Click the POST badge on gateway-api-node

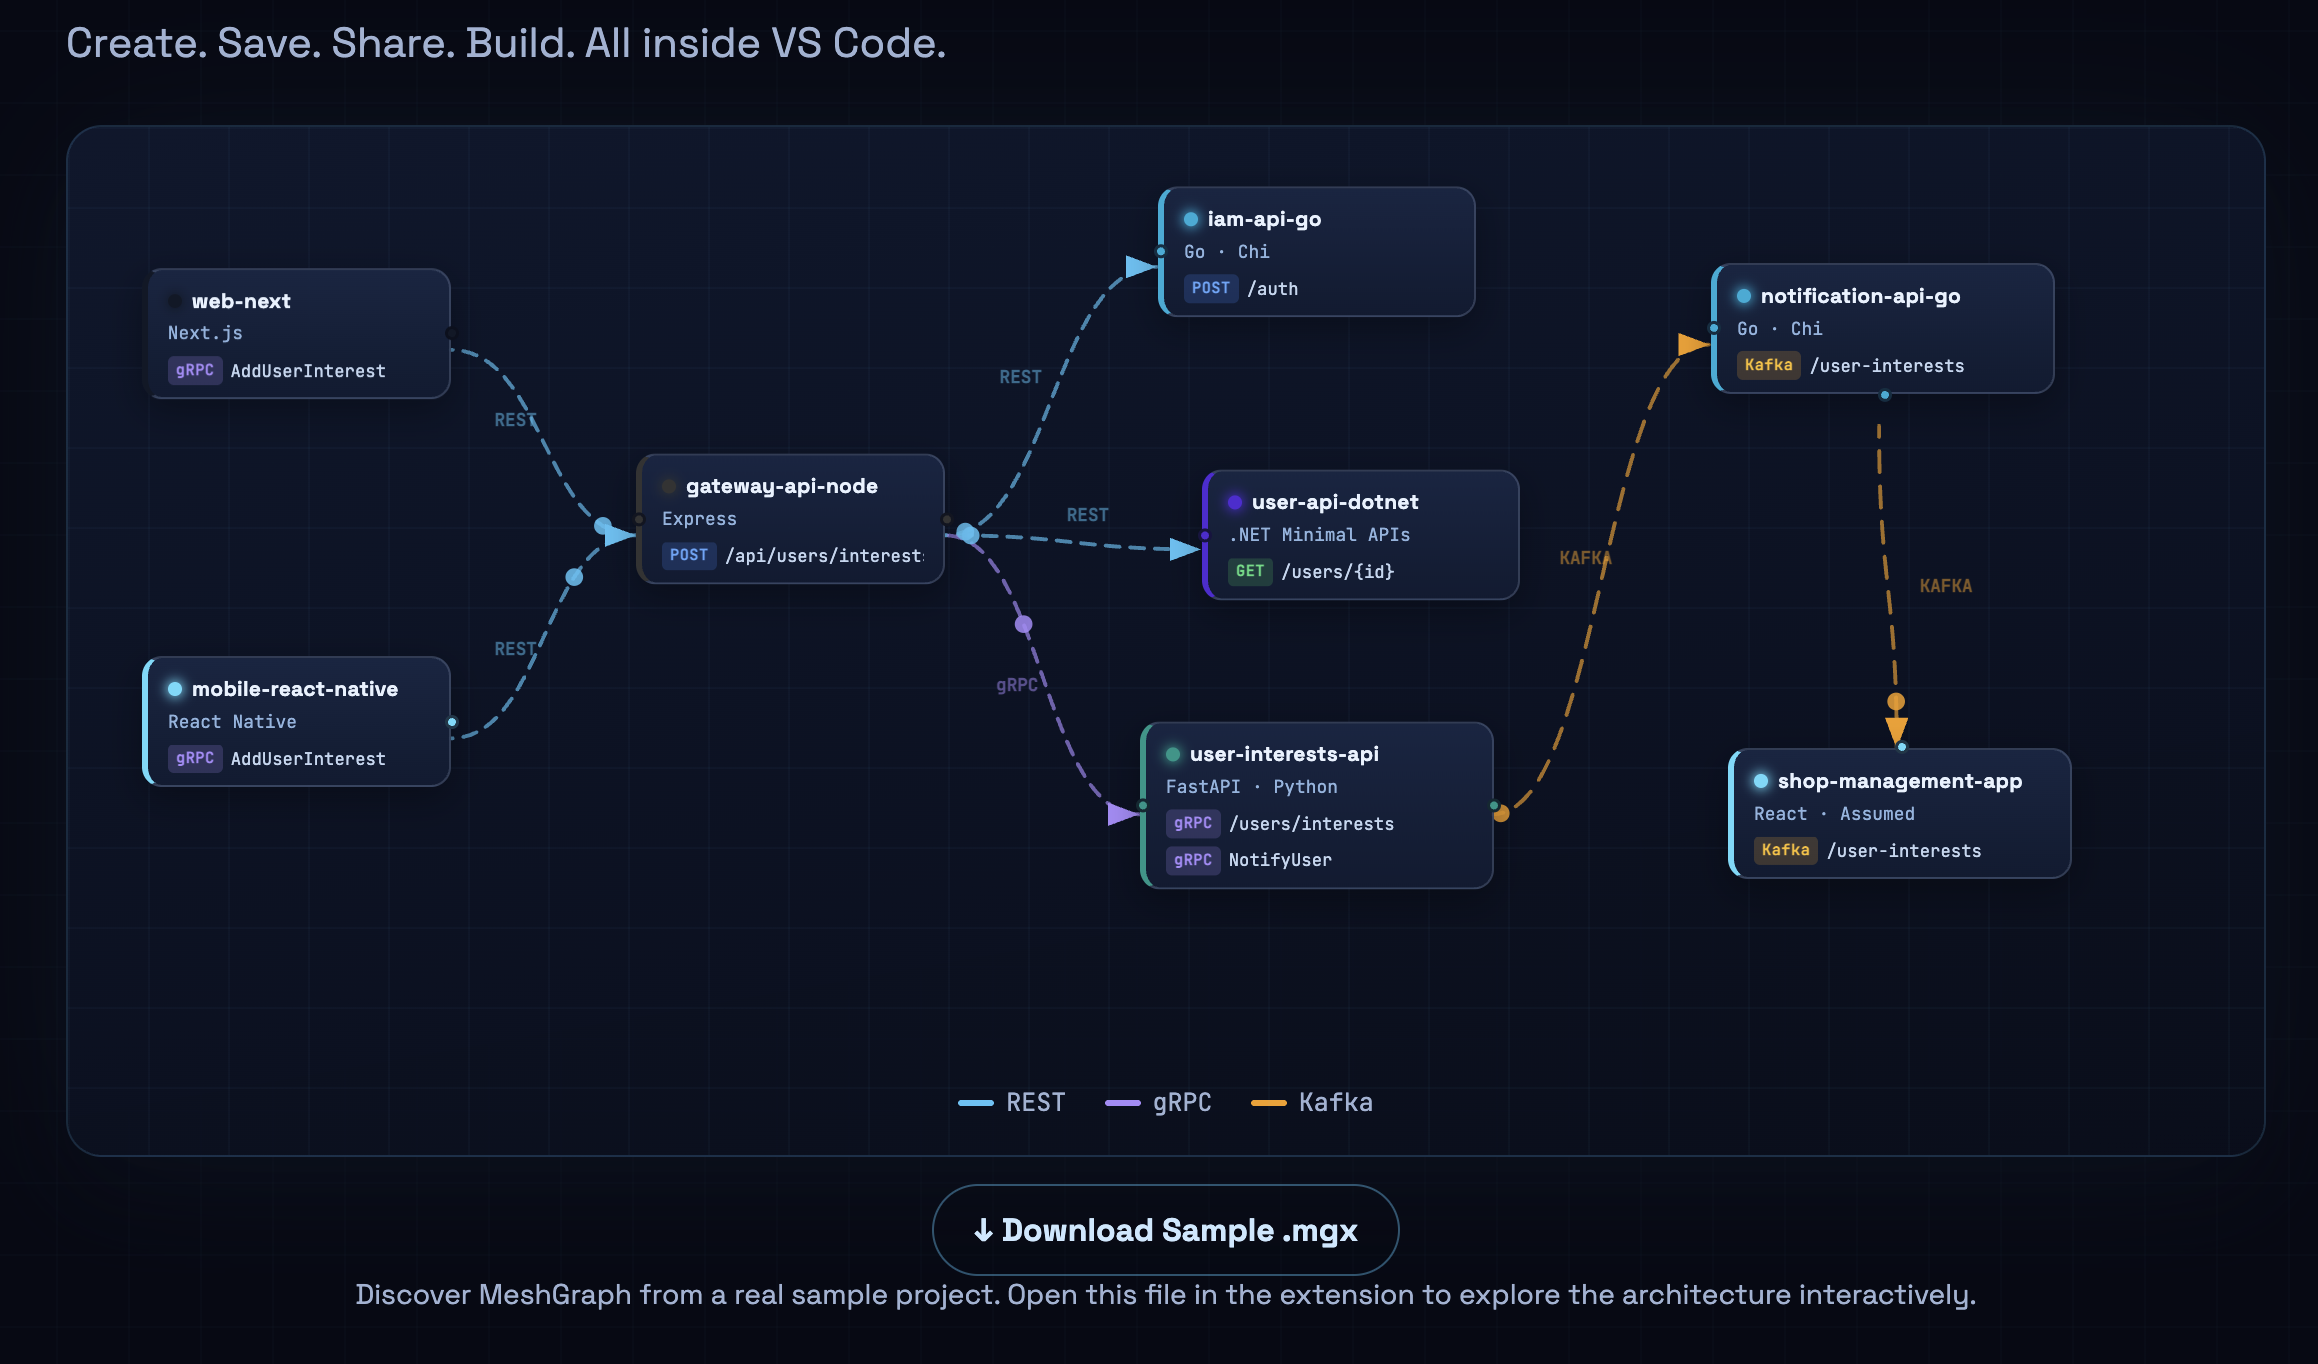pyautogui.click(x=689, y=555)
